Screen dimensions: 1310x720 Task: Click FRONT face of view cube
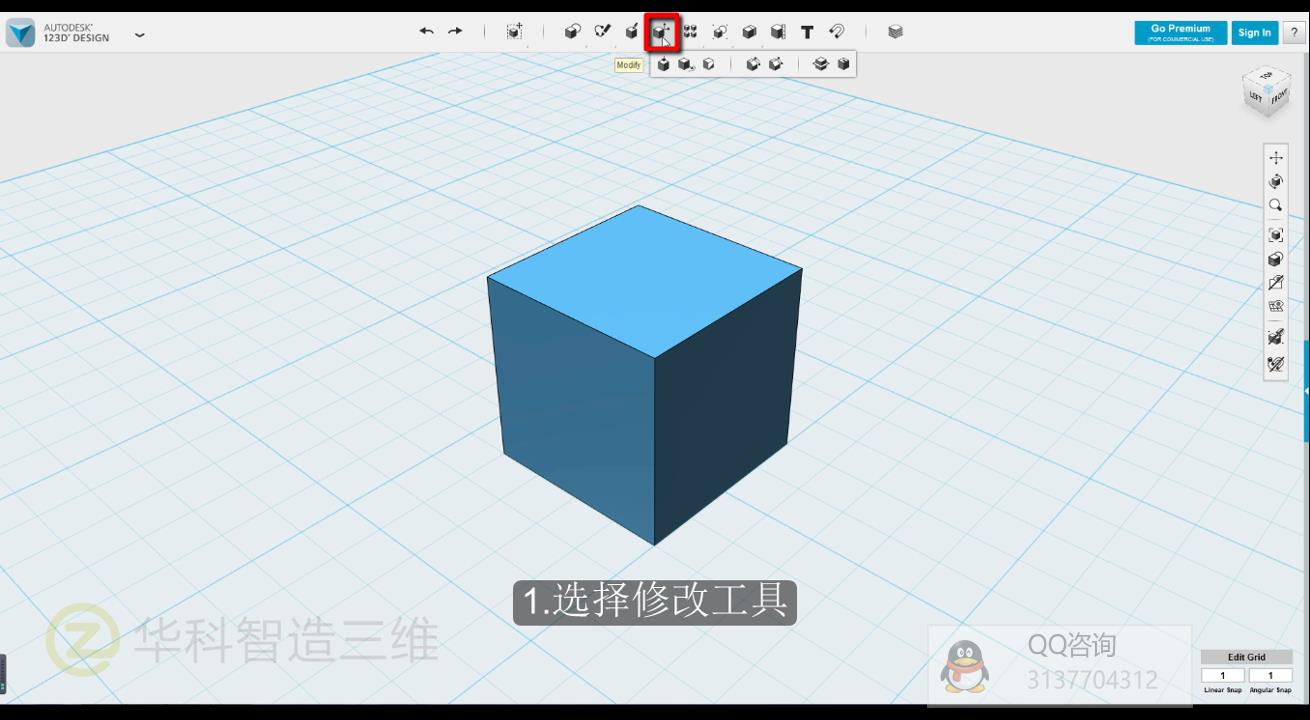click(1279, 97)
